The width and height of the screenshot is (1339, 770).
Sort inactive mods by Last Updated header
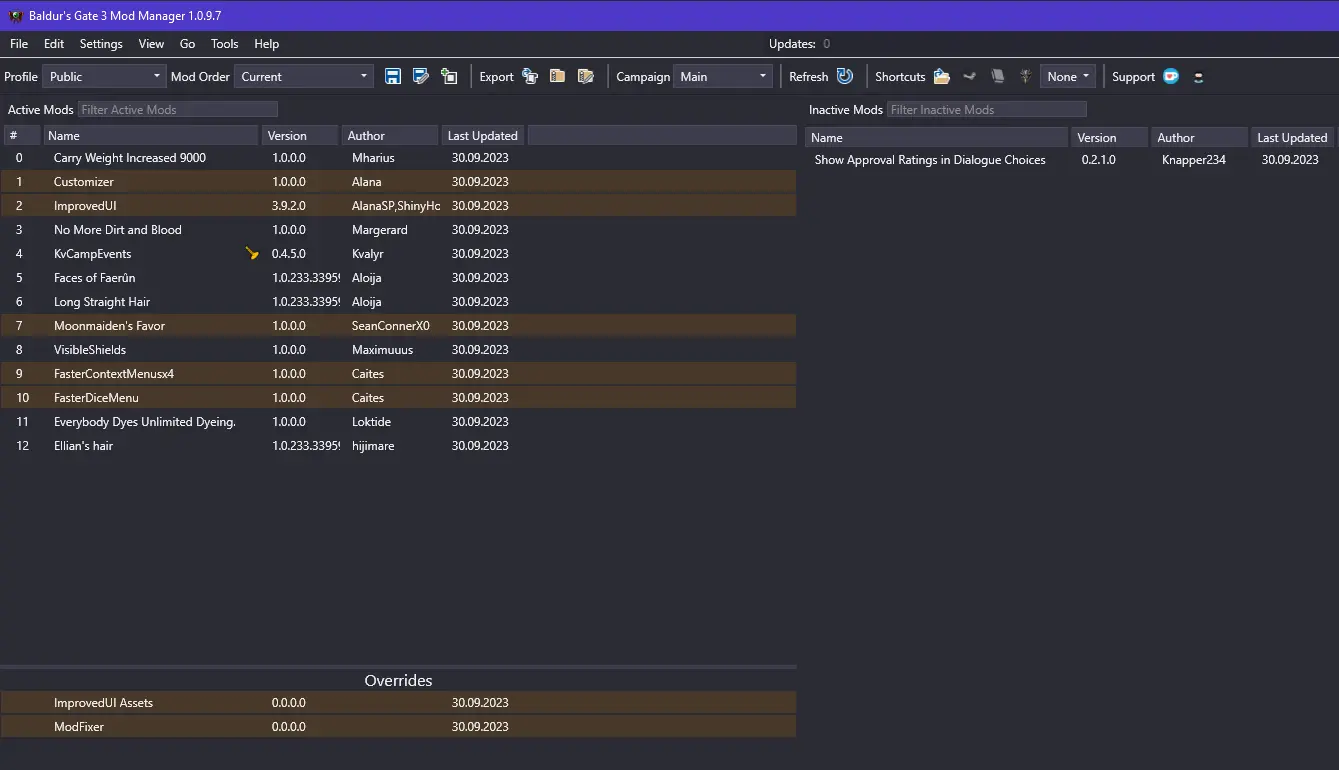click(x=1292, y=137)
